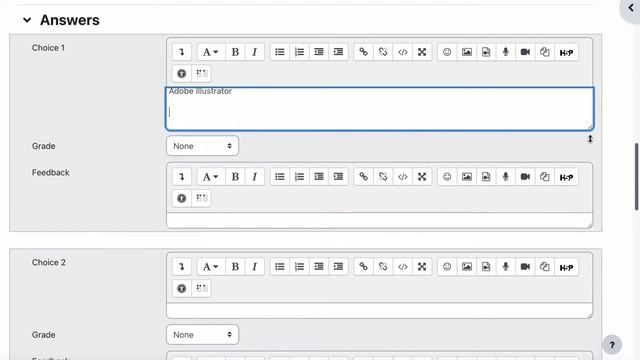Insert numbered list in Choice 1 Feedback editor

pyautogui.click(x=299, y=177)
